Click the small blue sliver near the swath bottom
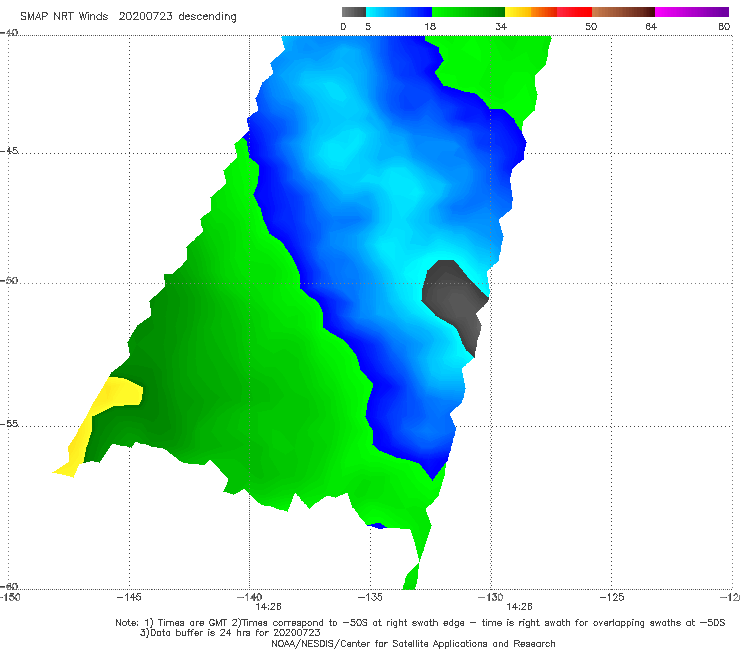This screenshot has width=740, height=650. click(377, 525)
